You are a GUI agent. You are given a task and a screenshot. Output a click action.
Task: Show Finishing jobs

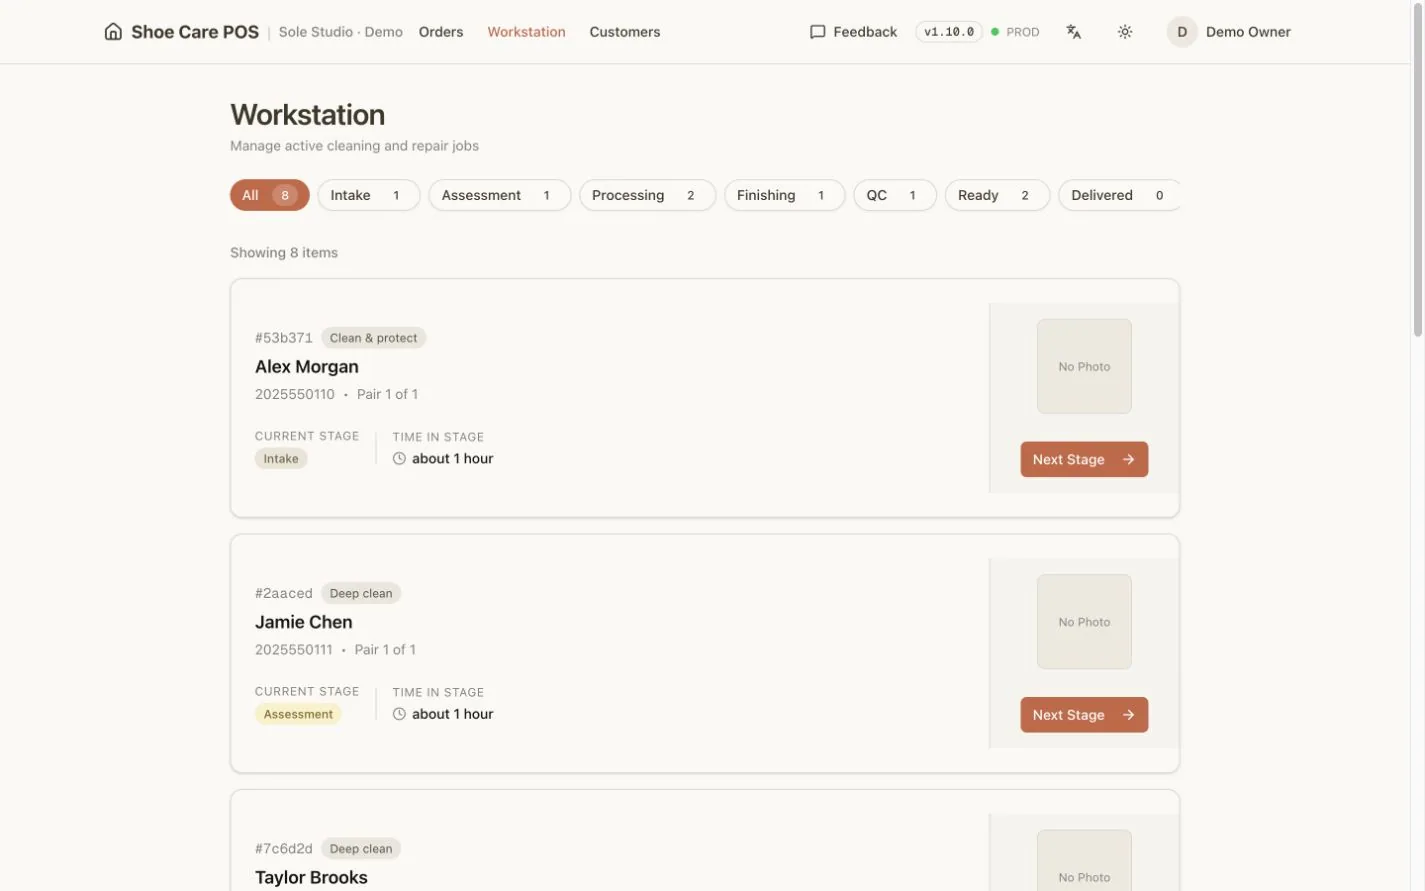tap(784, 195)
